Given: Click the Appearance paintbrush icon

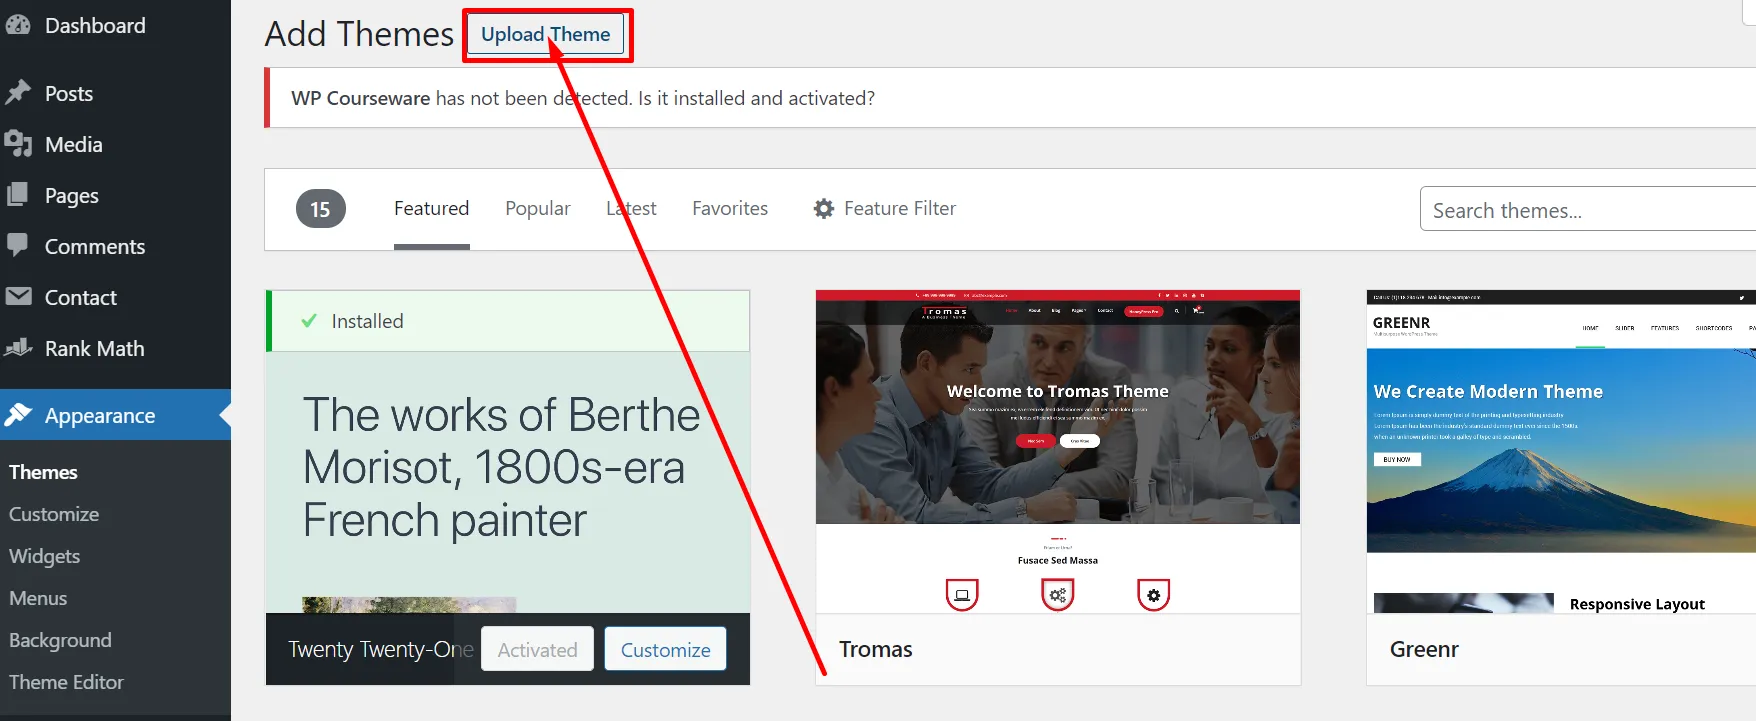Looking at the screenshot, I should point(18,414).
